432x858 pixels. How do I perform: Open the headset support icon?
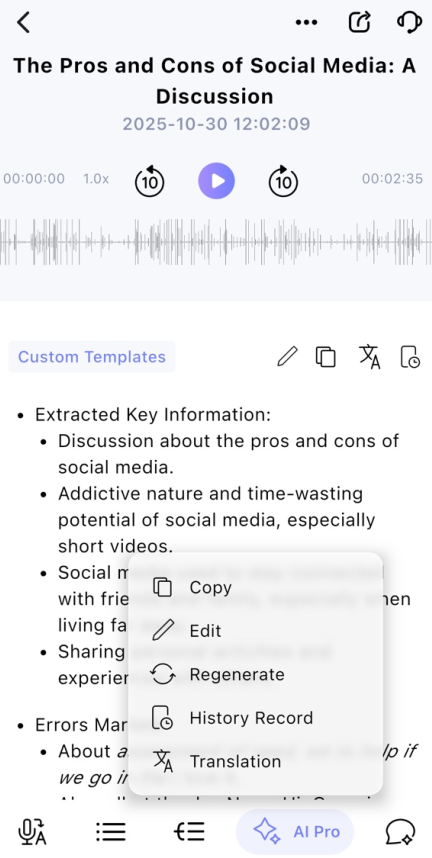pyautogui.click(x=408, y=22)
